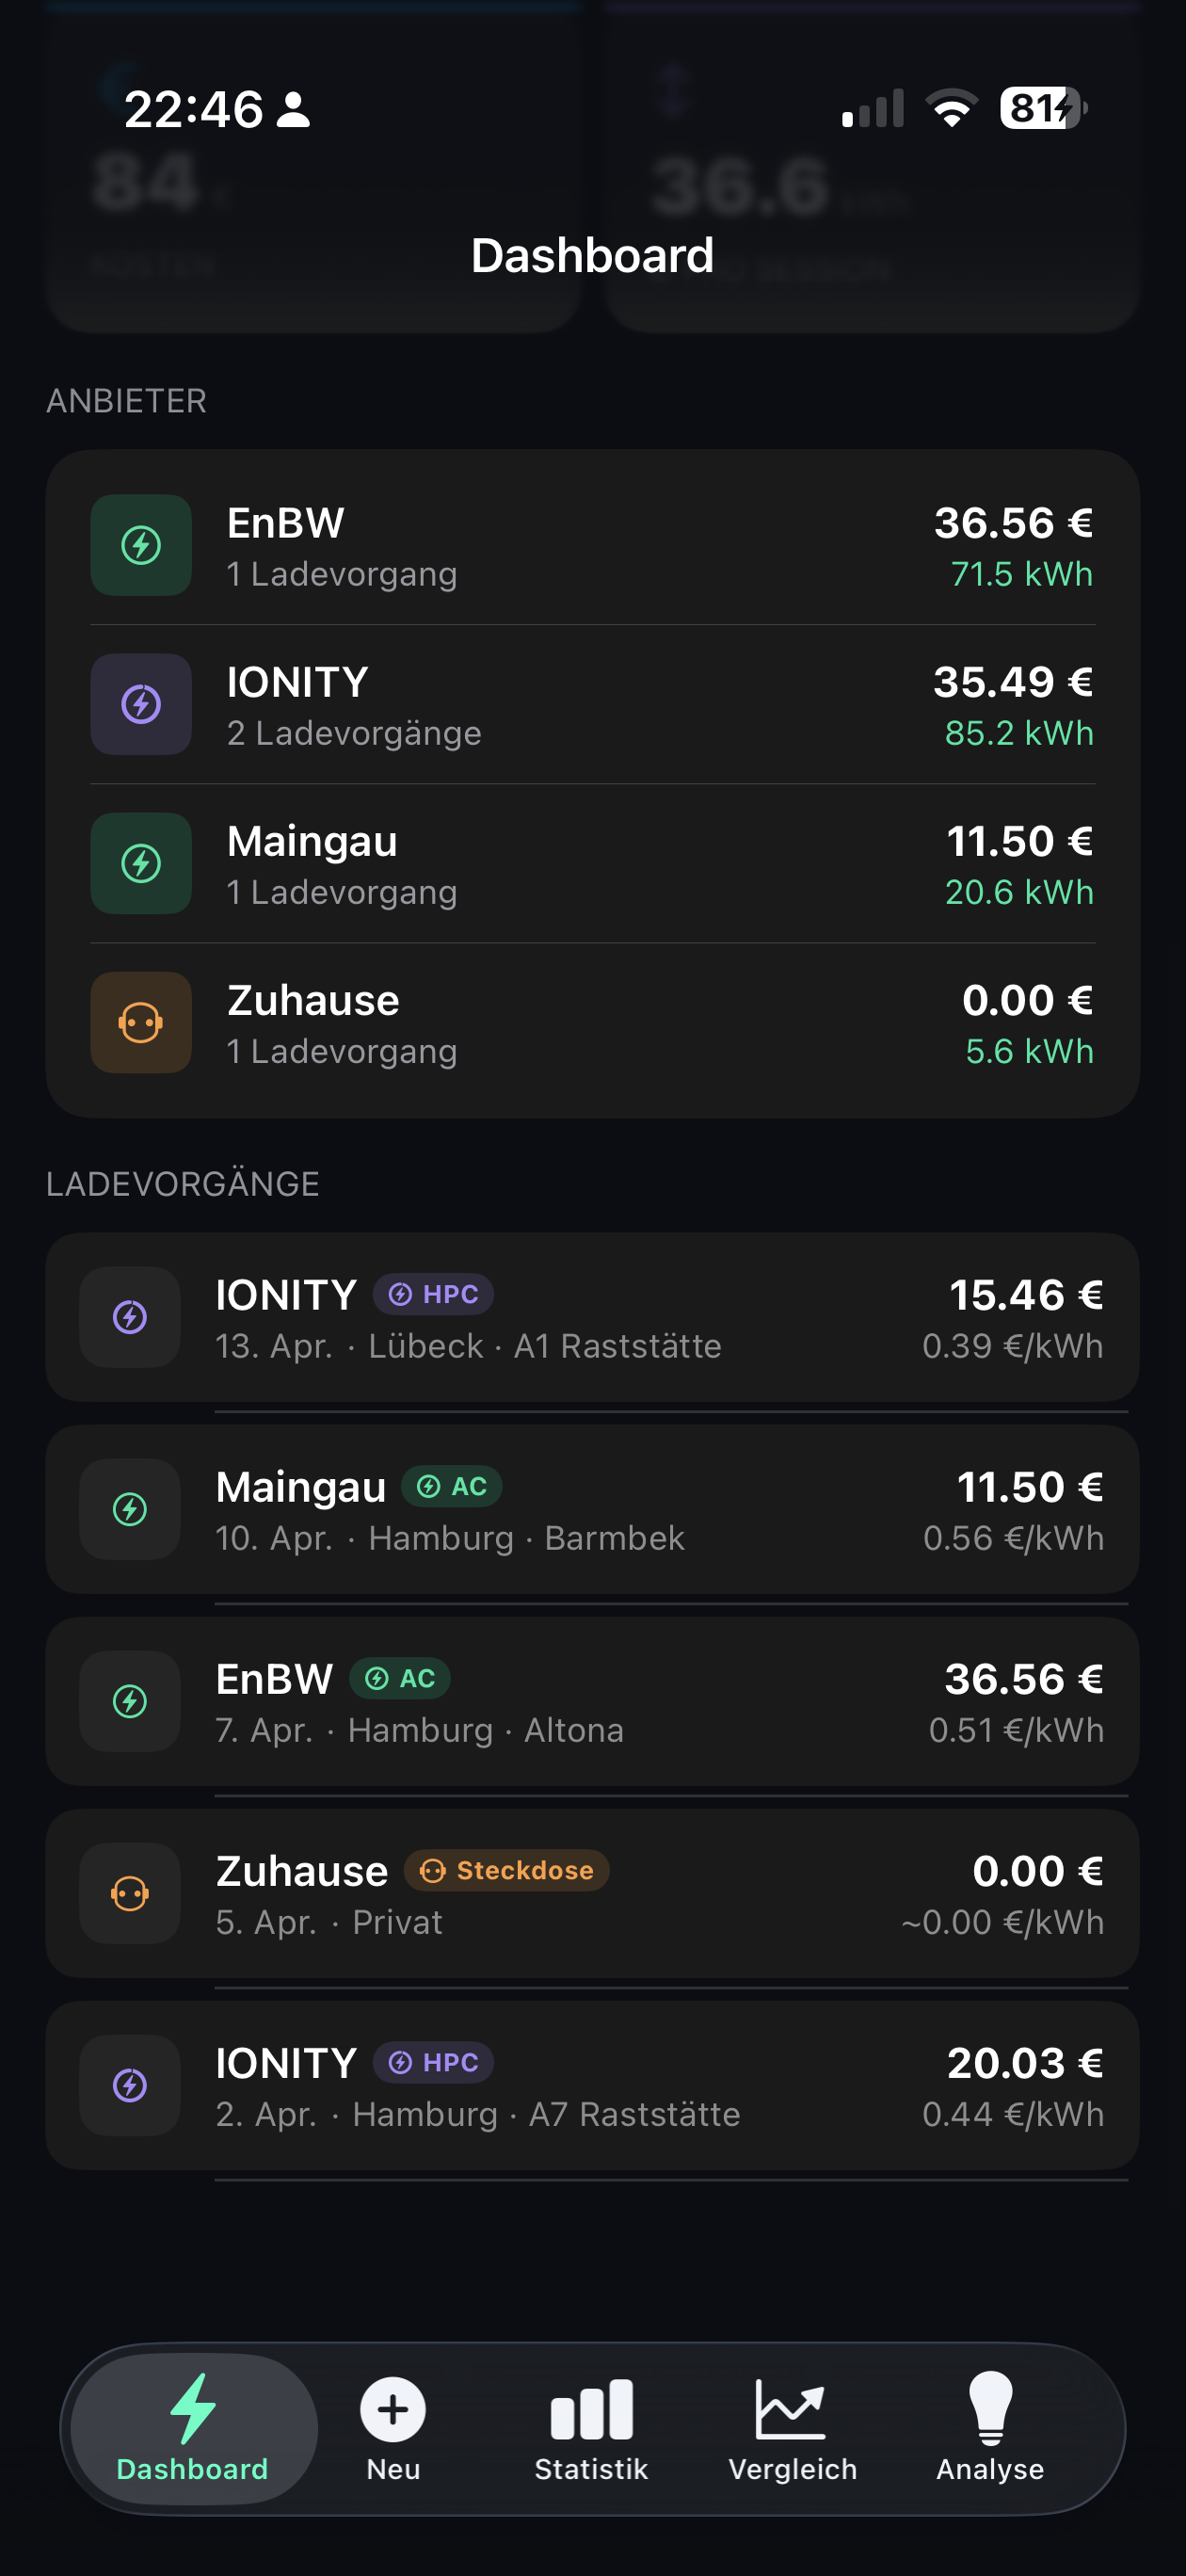Open the IONITY provider row with 85.2 kWh
1186x2576 pixels.
point(592,705)
